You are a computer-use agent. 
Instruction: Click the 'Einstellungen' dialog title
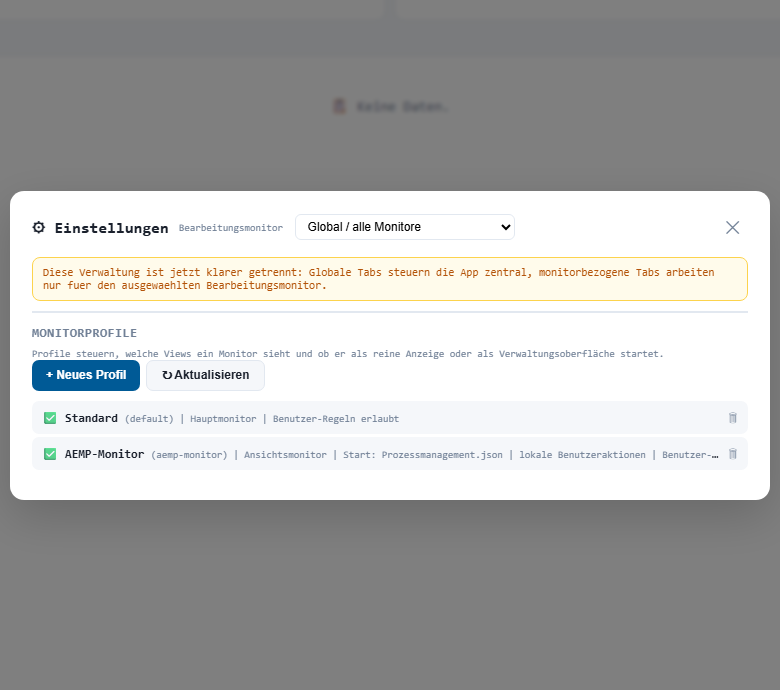111,228
